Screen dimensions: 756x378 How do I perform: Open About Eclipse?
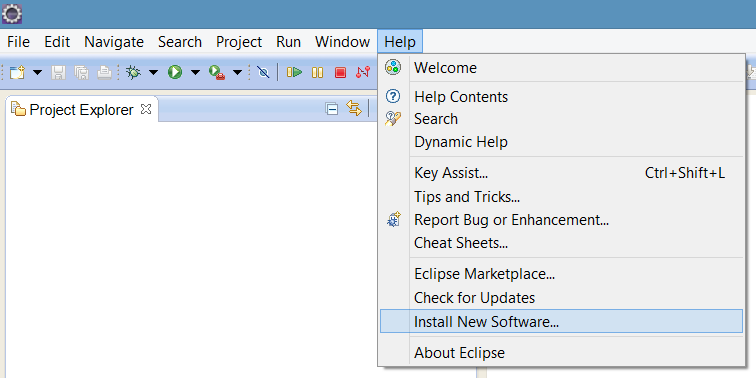tap(562, 353)
